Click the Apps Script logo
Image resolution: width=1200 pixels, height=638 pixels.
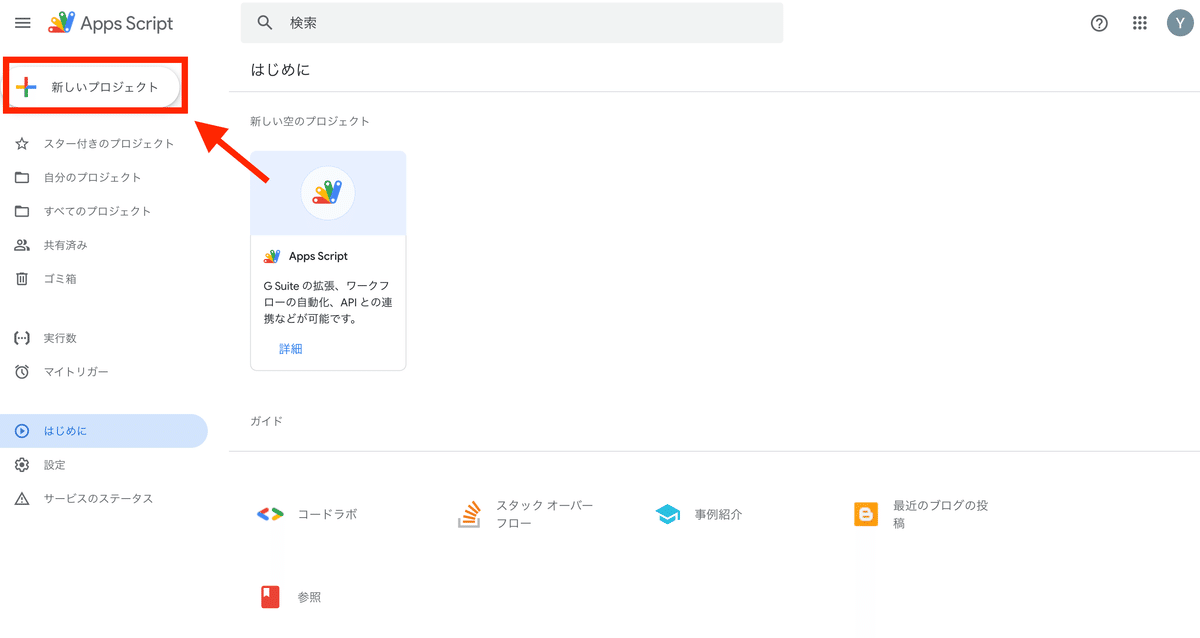[x=62, y=23]
